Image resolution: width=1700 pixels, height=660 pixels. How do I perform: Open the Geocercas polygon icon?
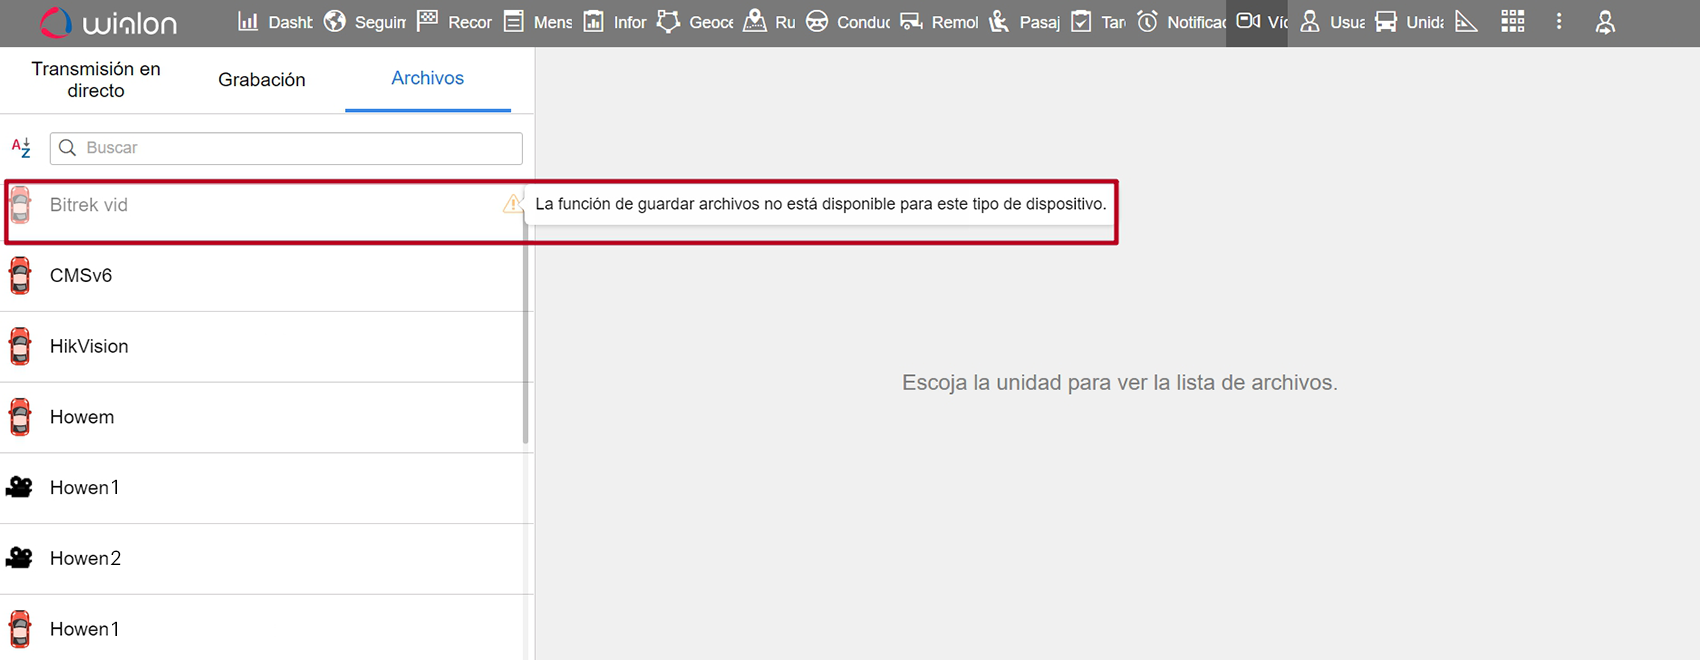[x=668, y=21]
